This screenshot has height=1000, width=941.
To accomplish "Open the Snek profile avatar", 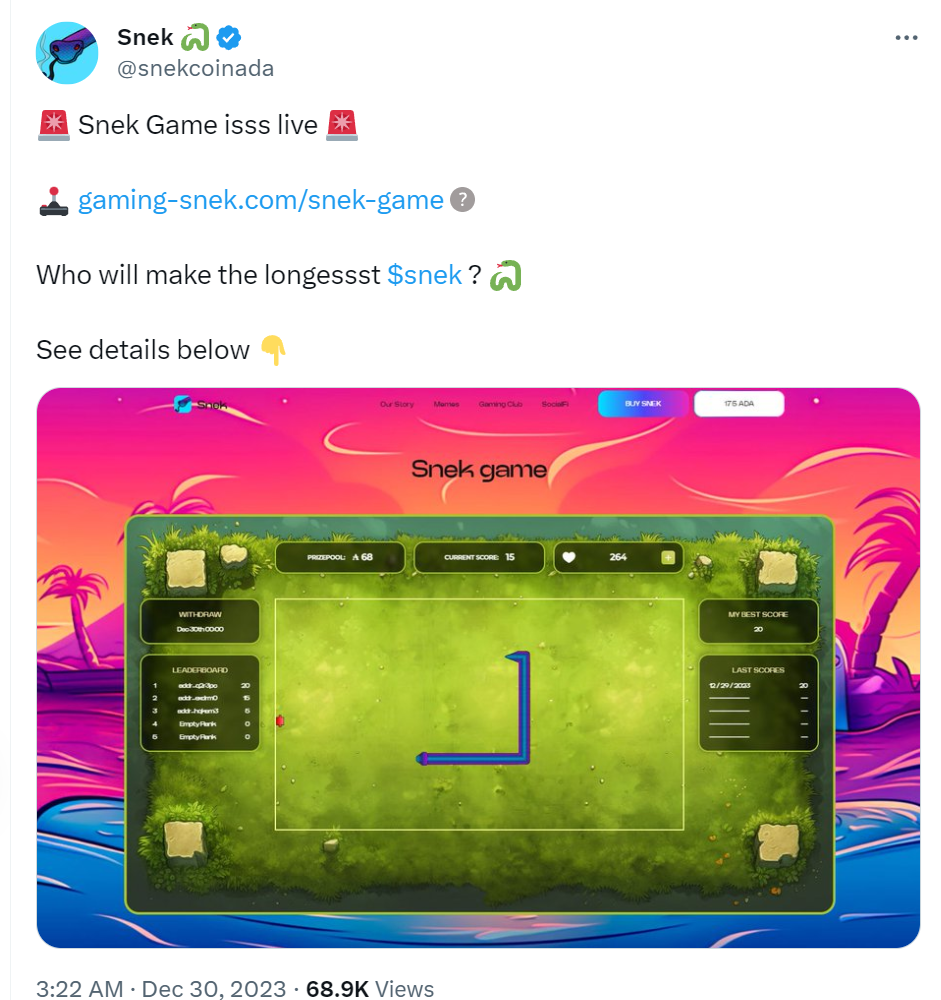I will tap(67, 53).
